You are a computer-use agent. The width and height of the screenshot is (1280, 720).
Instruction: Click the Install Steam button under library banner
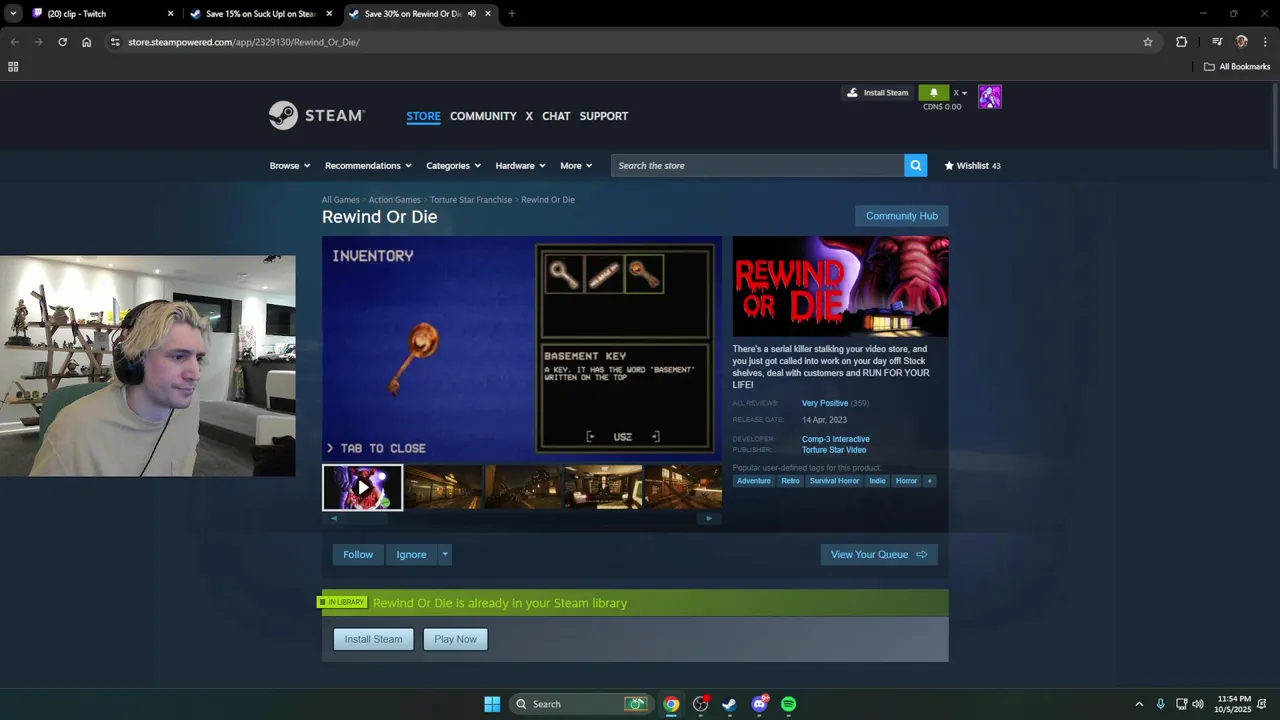click(373, 639)
